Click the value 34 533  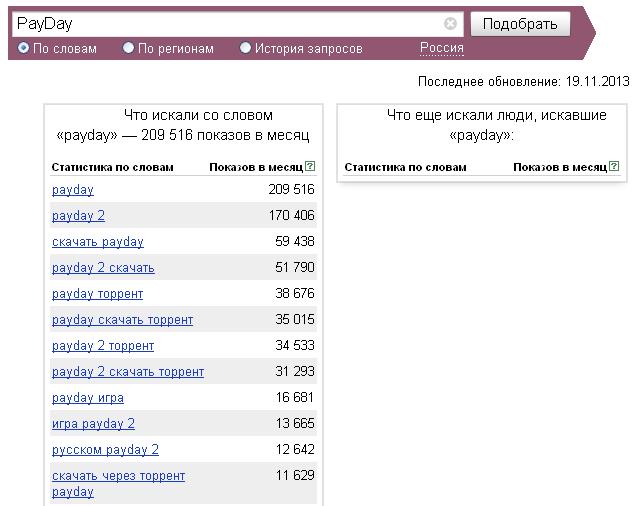point(295,346)
